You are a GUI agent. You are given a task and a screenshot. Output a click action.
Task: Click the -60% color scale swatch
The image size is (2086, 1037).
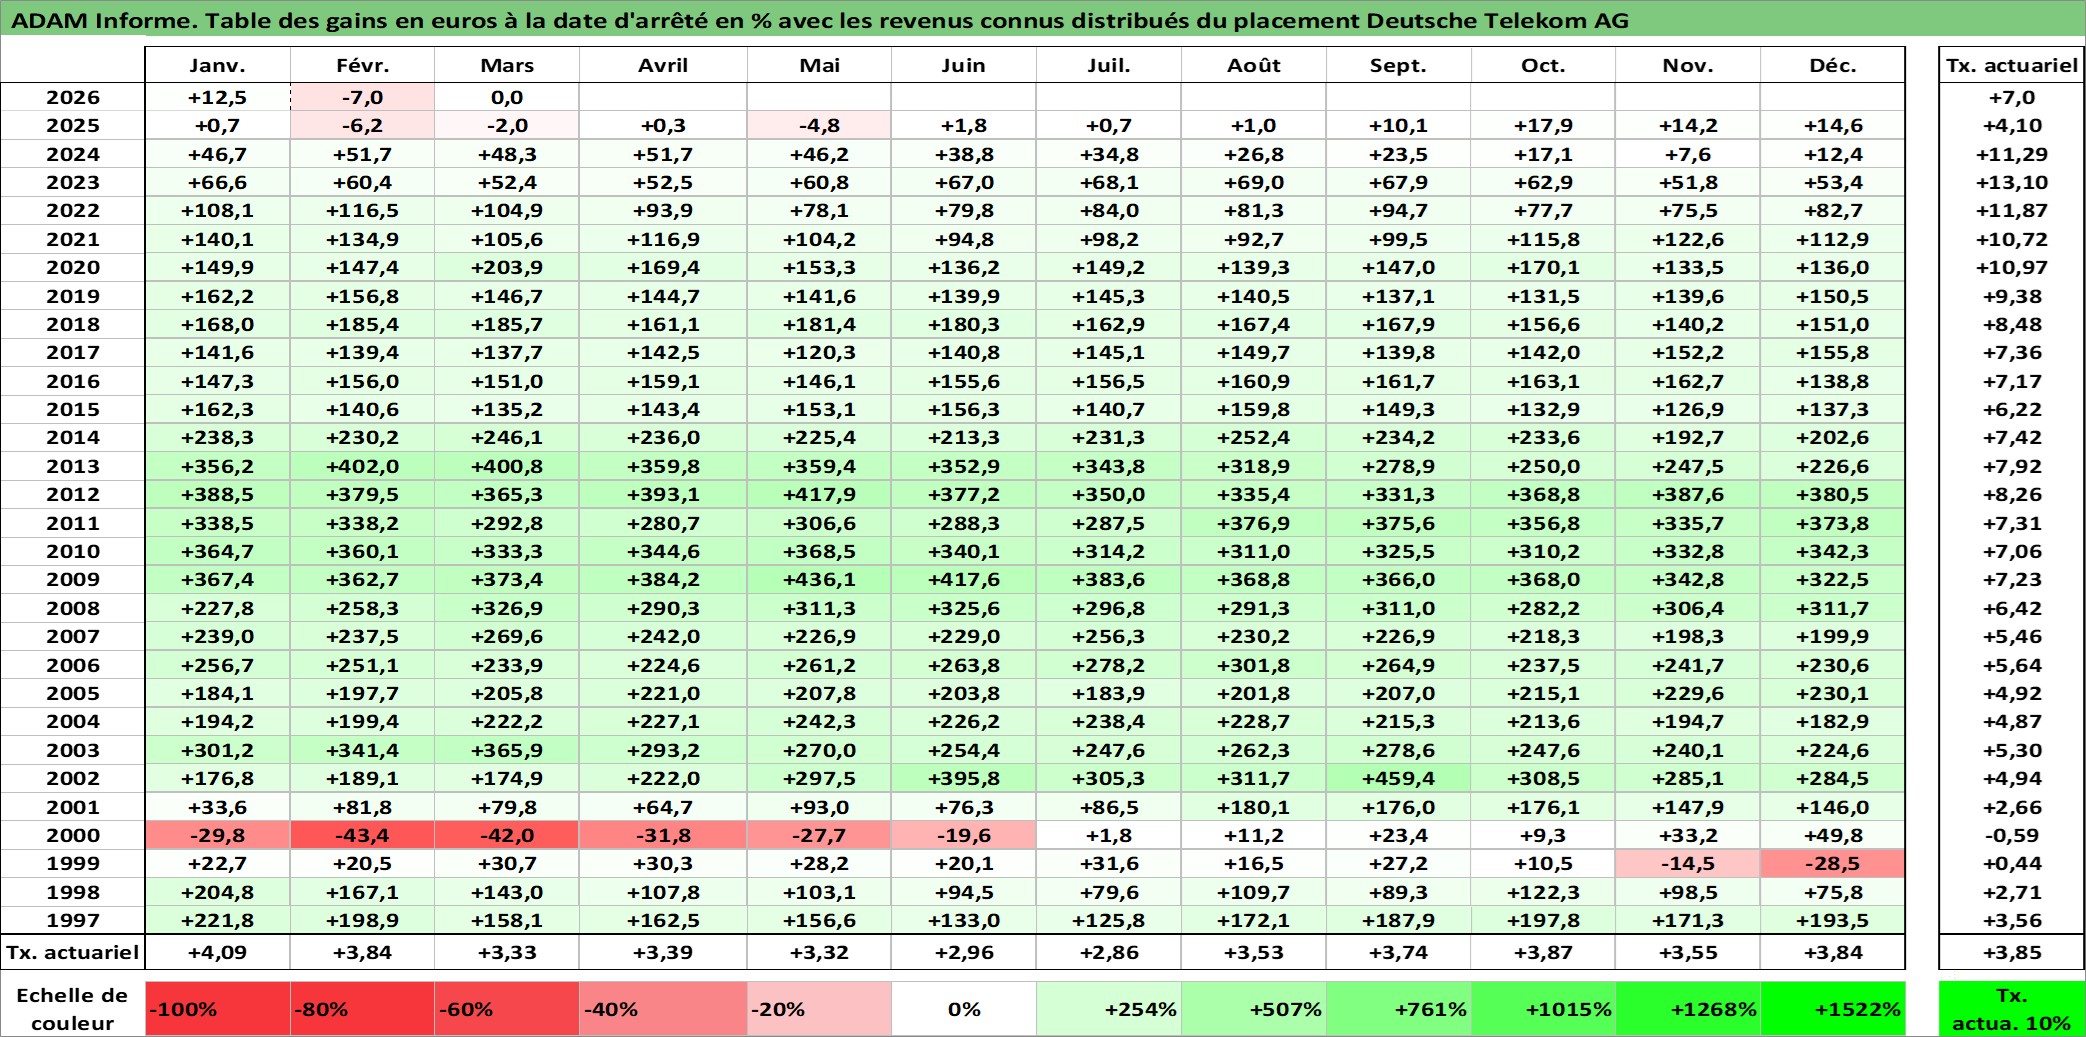coord(507,1009)
